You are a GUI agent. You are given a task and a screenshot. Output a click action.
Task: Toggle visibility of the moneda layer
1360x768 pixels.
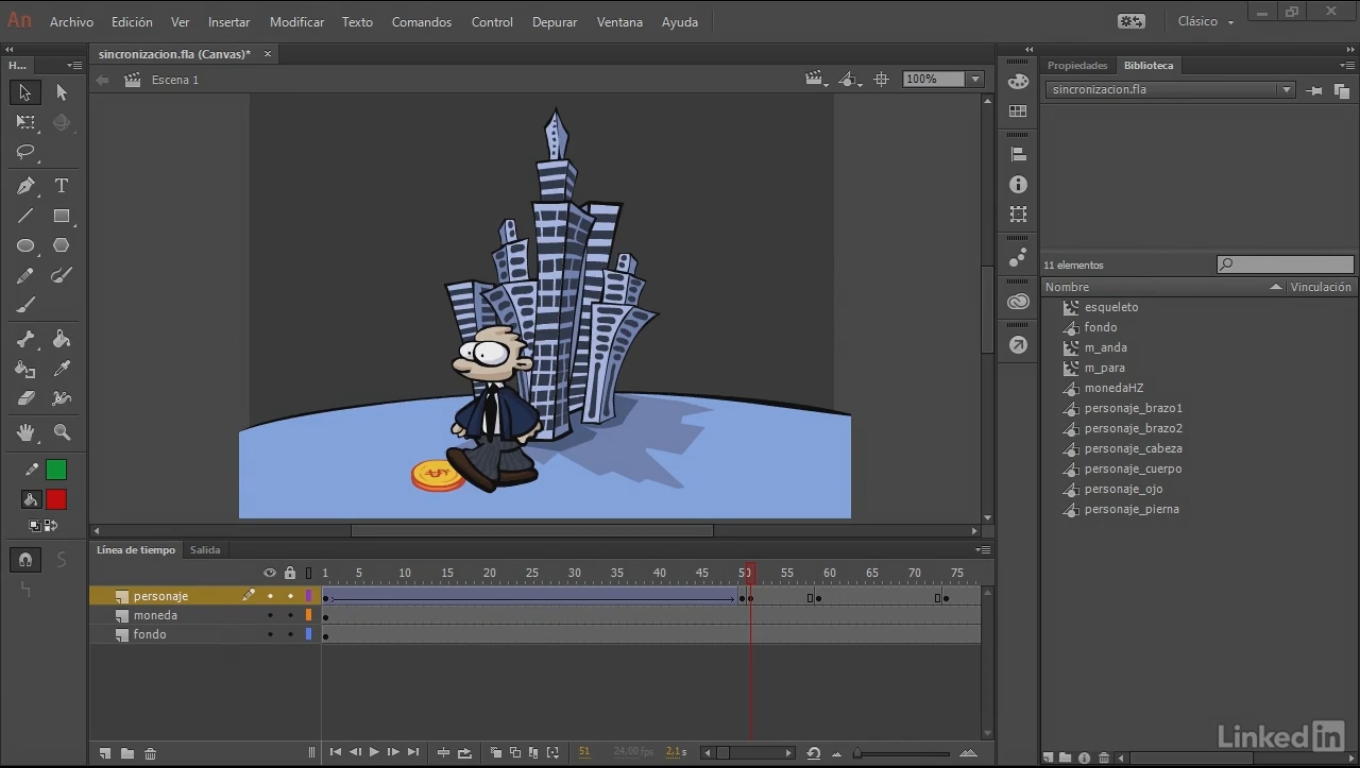(270, 615)
